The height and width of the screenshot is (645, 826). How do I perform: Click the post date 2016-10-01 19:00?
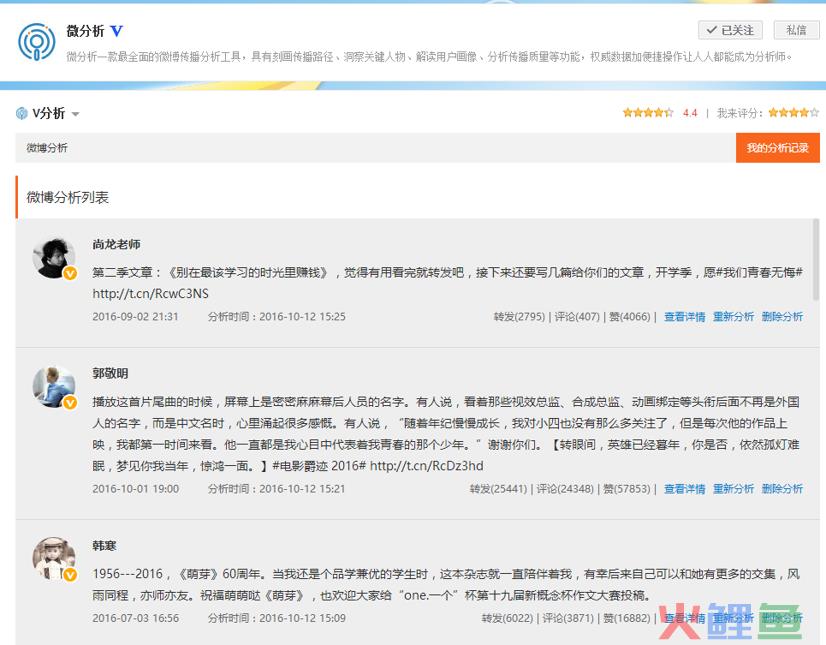pyautogui.click(x=135, y=489)
